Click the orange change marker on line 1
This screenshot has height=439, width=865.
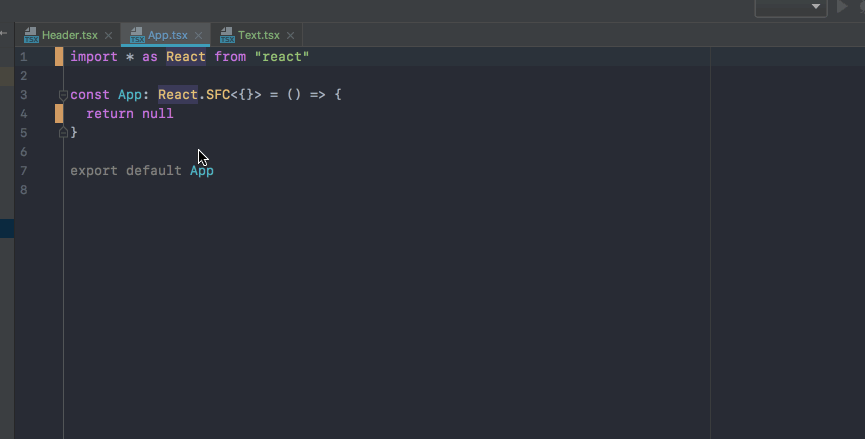[59, 57]
